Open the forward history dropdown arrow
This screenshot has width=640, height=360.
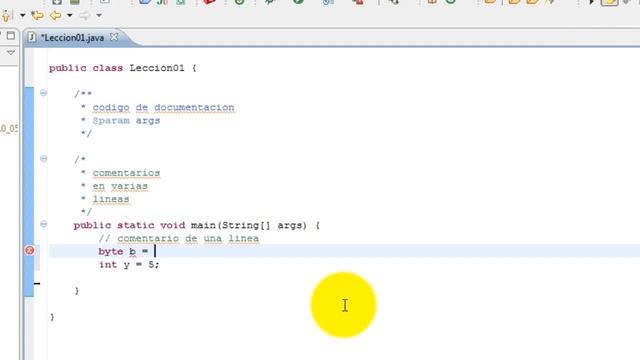pos(99,16)
